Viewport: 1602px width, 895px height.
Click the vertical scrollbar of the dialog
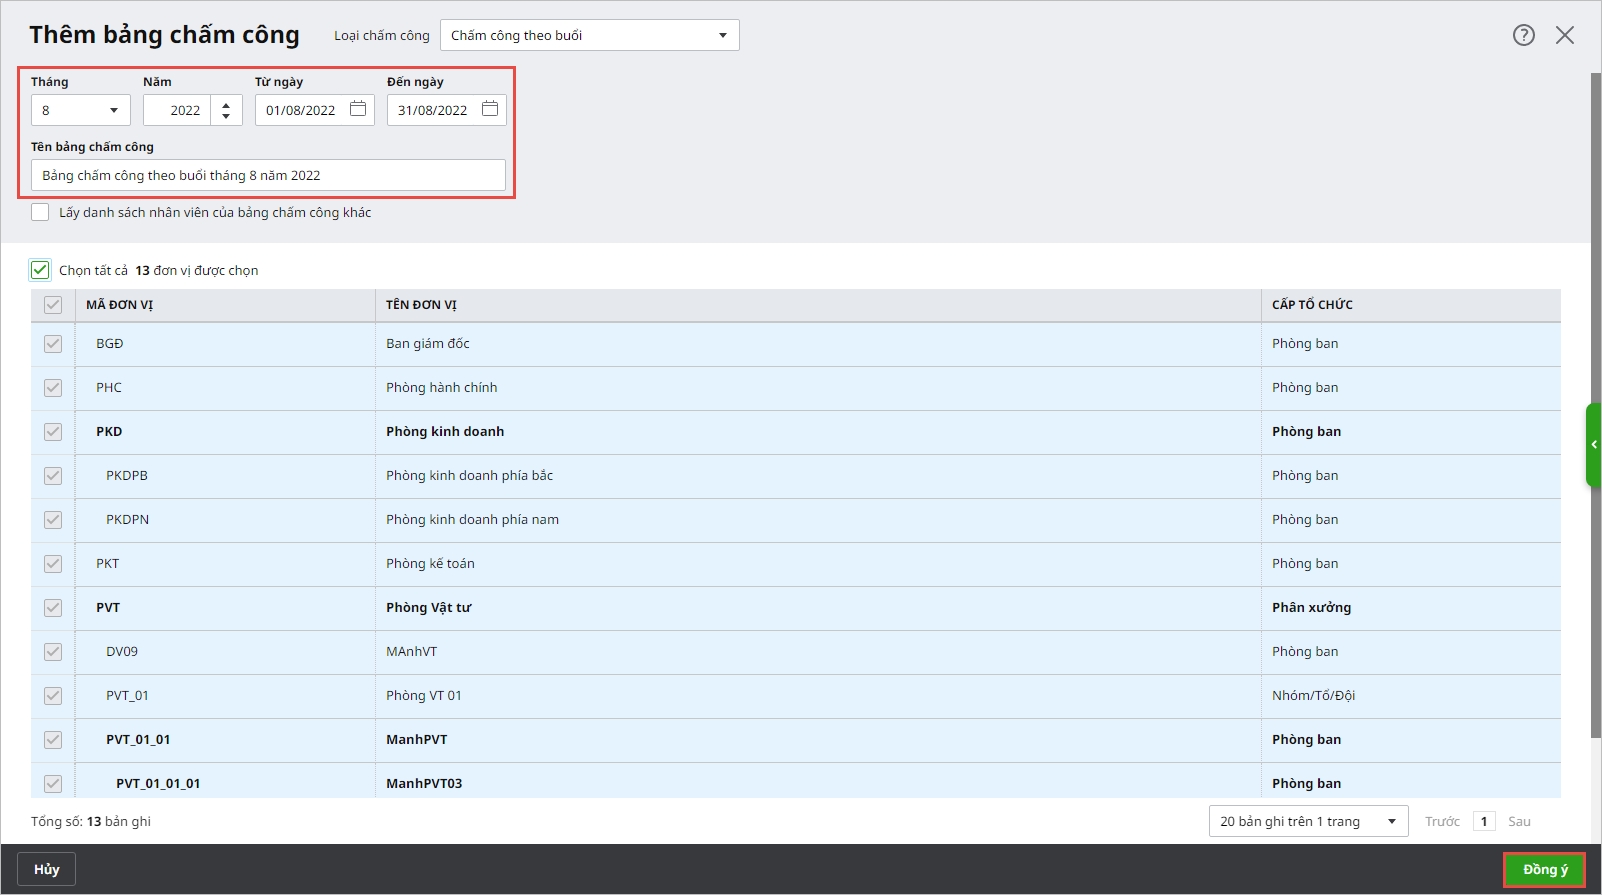click(1596, 405)
